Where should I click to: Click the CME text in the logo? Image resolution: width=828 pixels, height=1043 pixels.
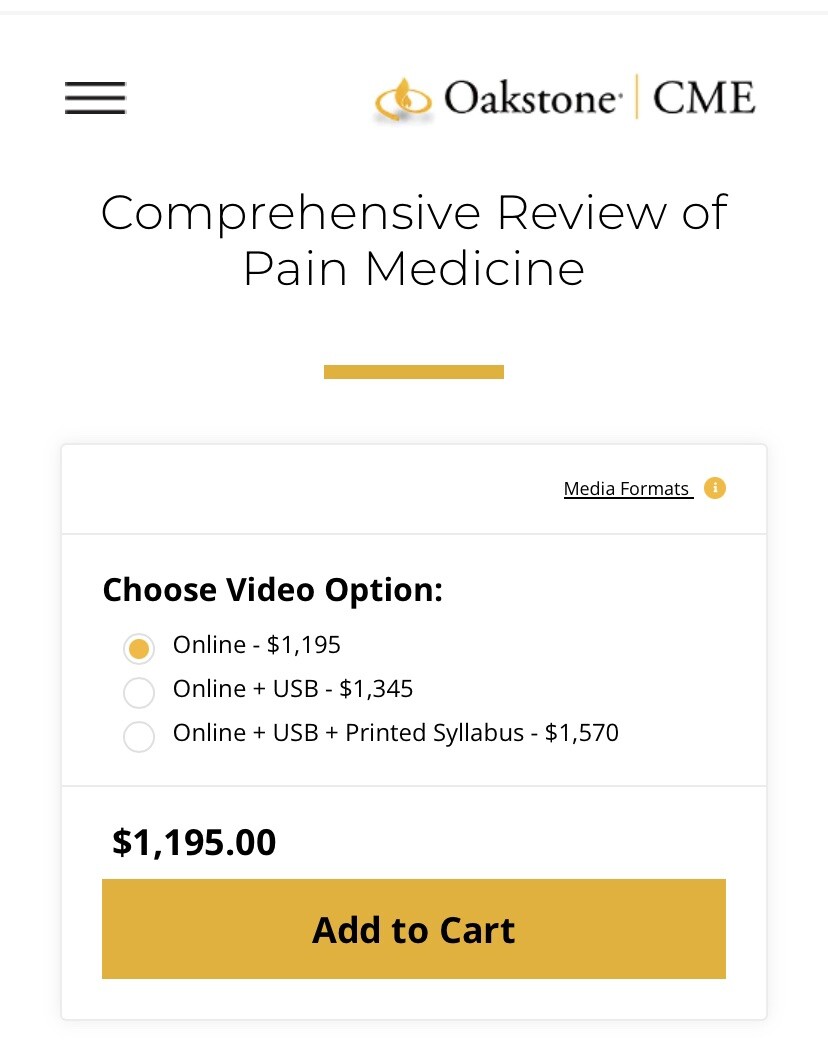(x=703, y=99)
